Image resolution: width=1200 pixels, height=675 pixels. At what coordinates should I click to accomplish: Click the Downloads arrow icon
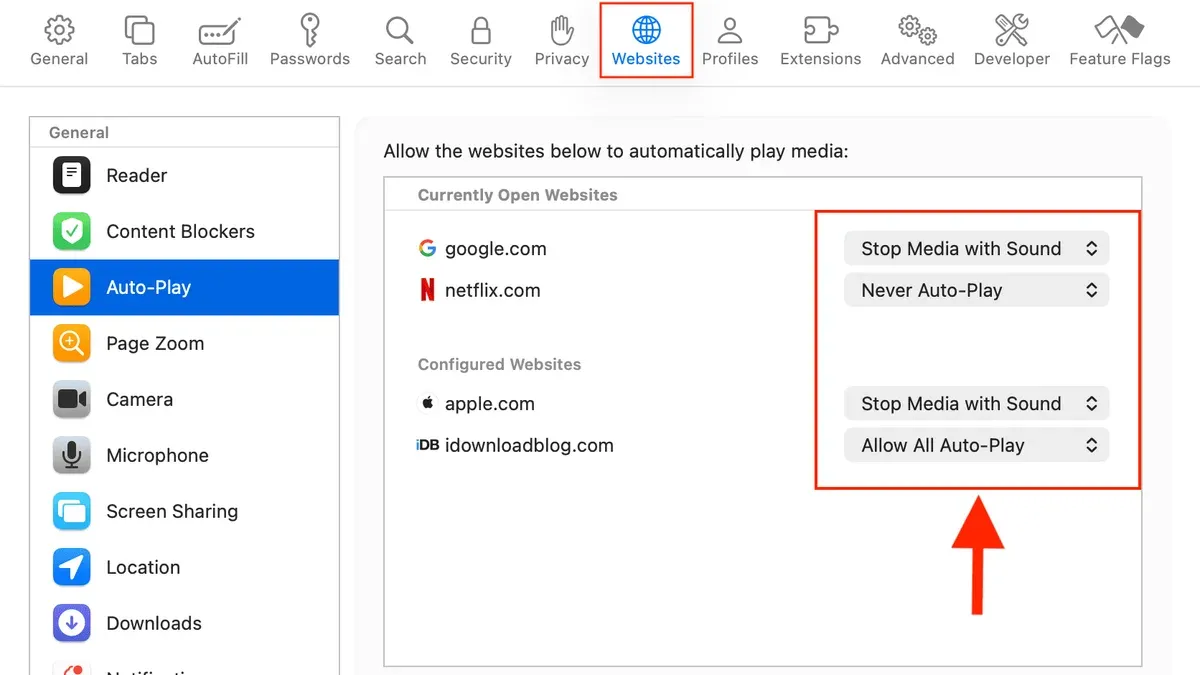click(x=72, y=623)
